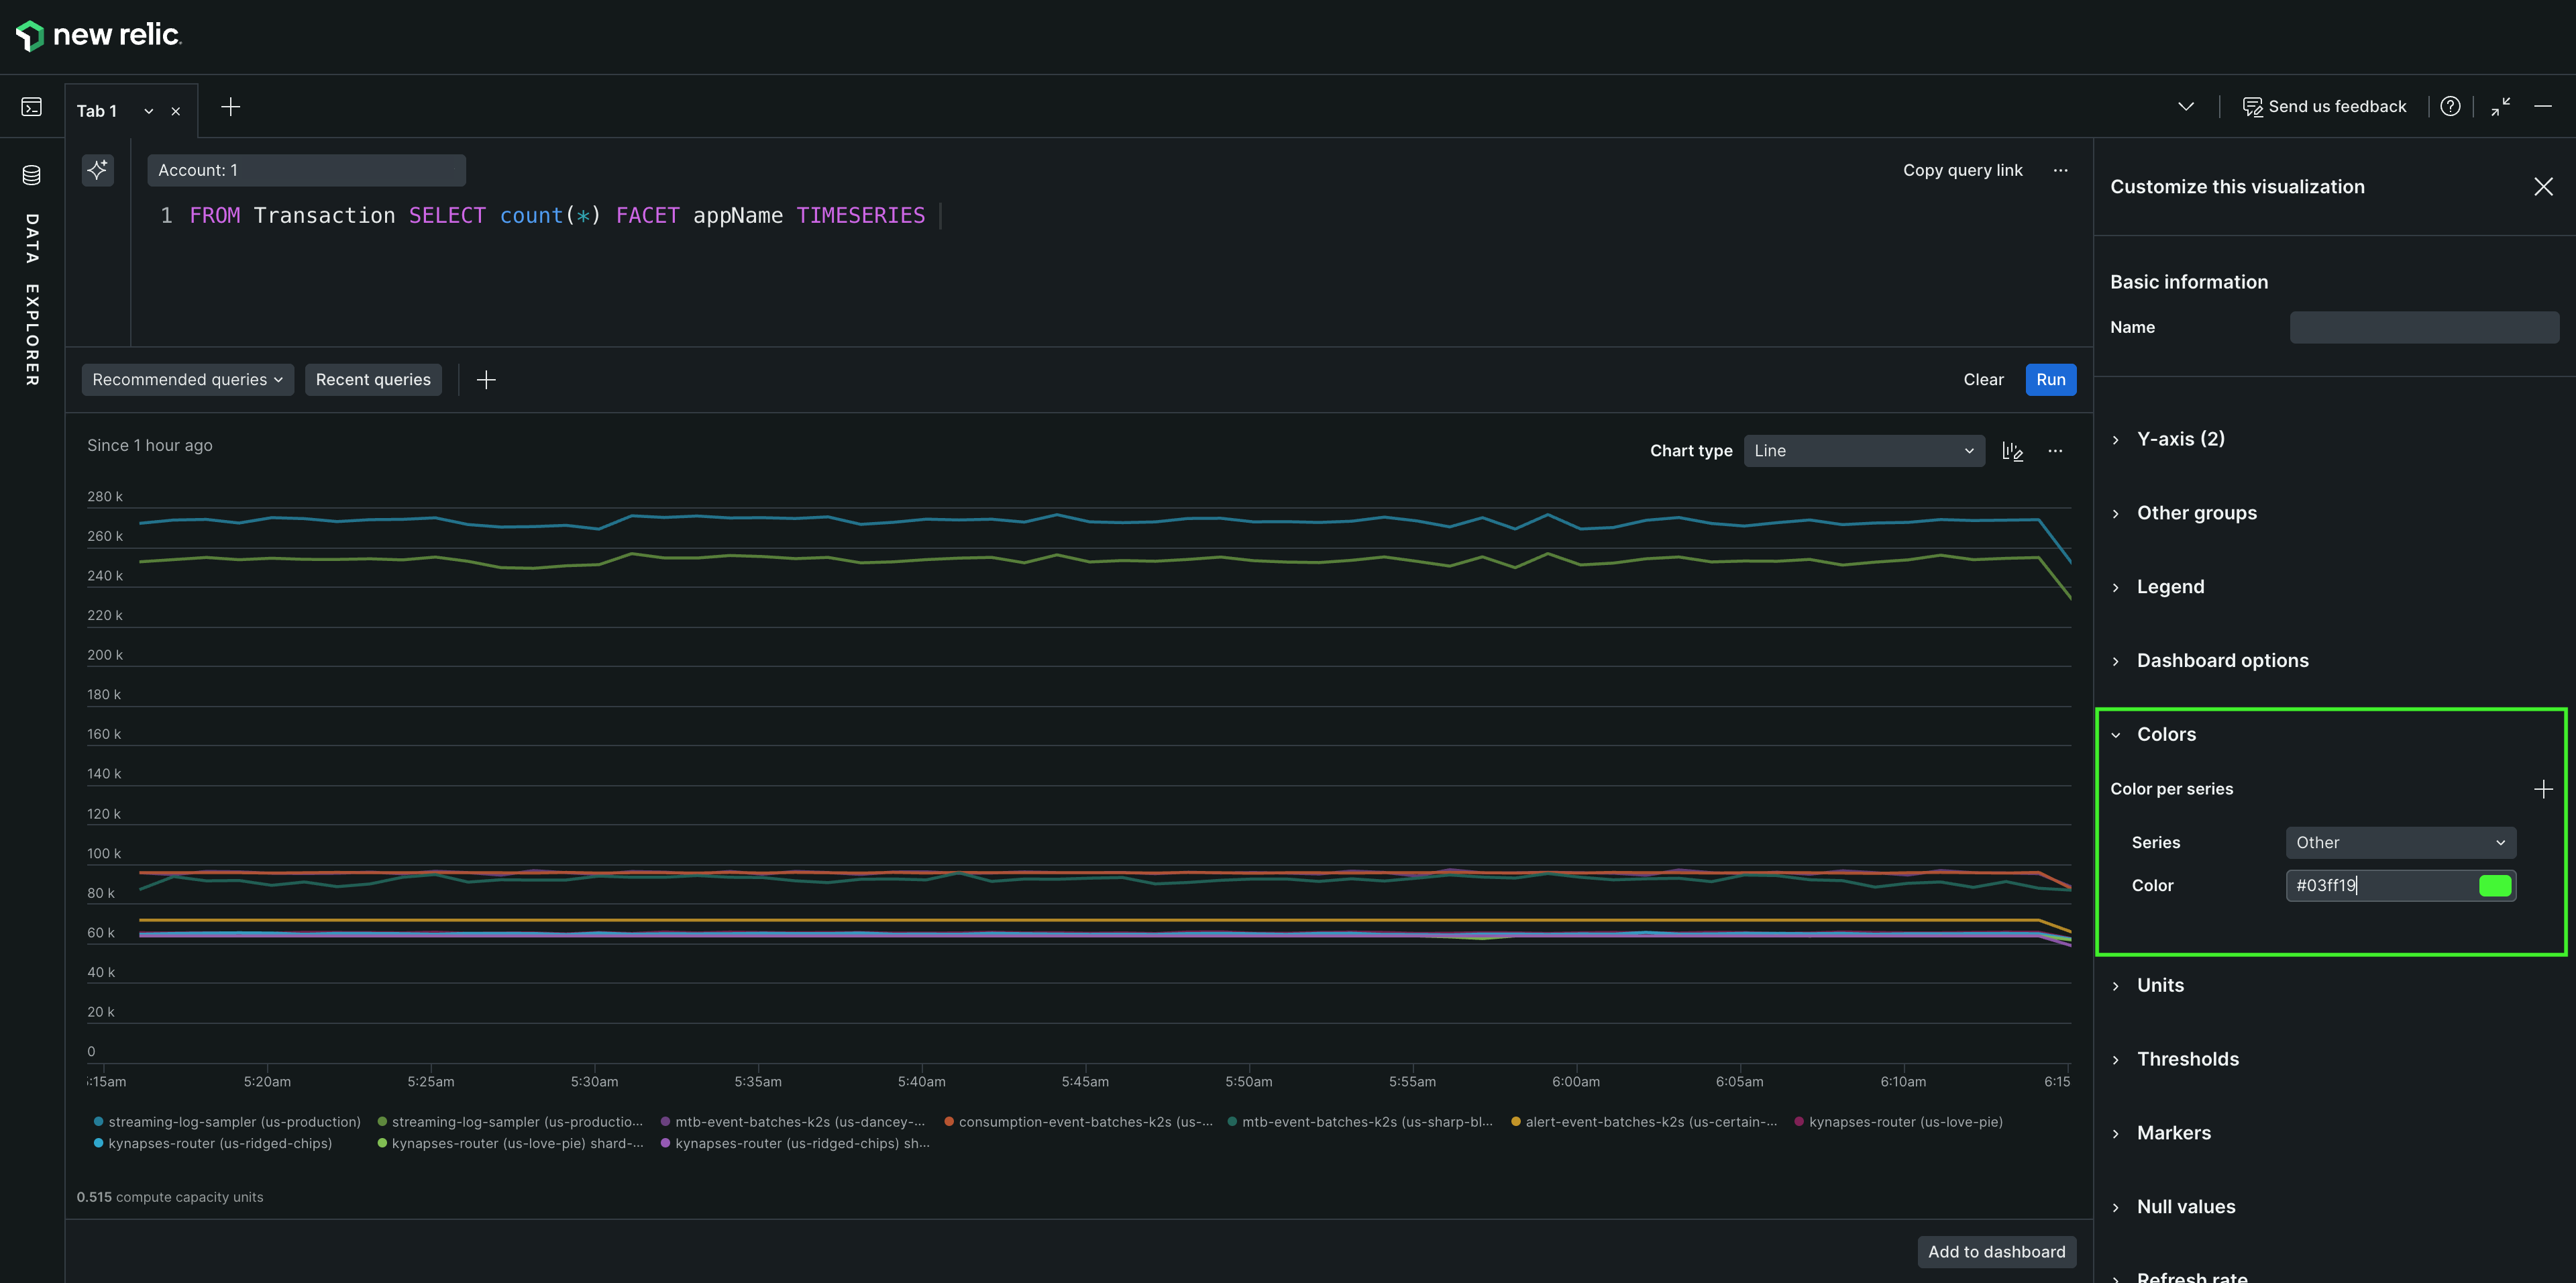Click the green color swatch
This screenshot has width=2576, height=1283.
pos(2494,886)
